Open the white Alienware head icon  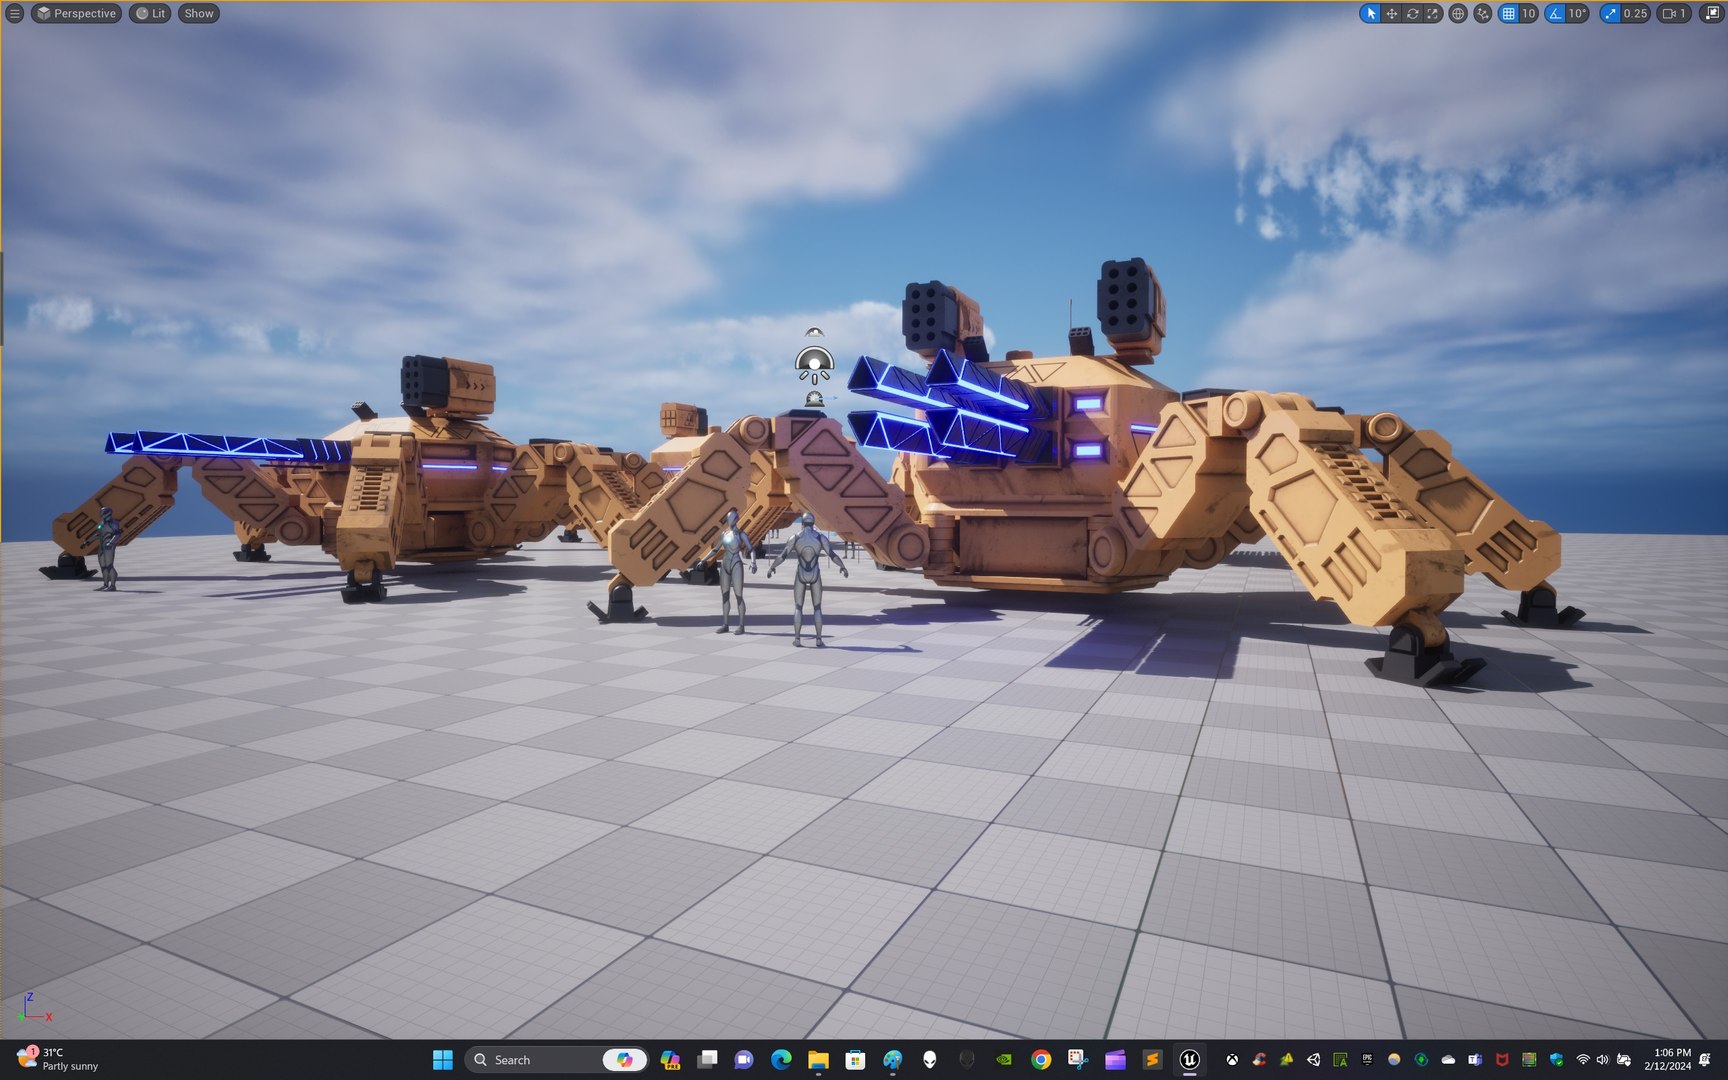point(929,1059)
